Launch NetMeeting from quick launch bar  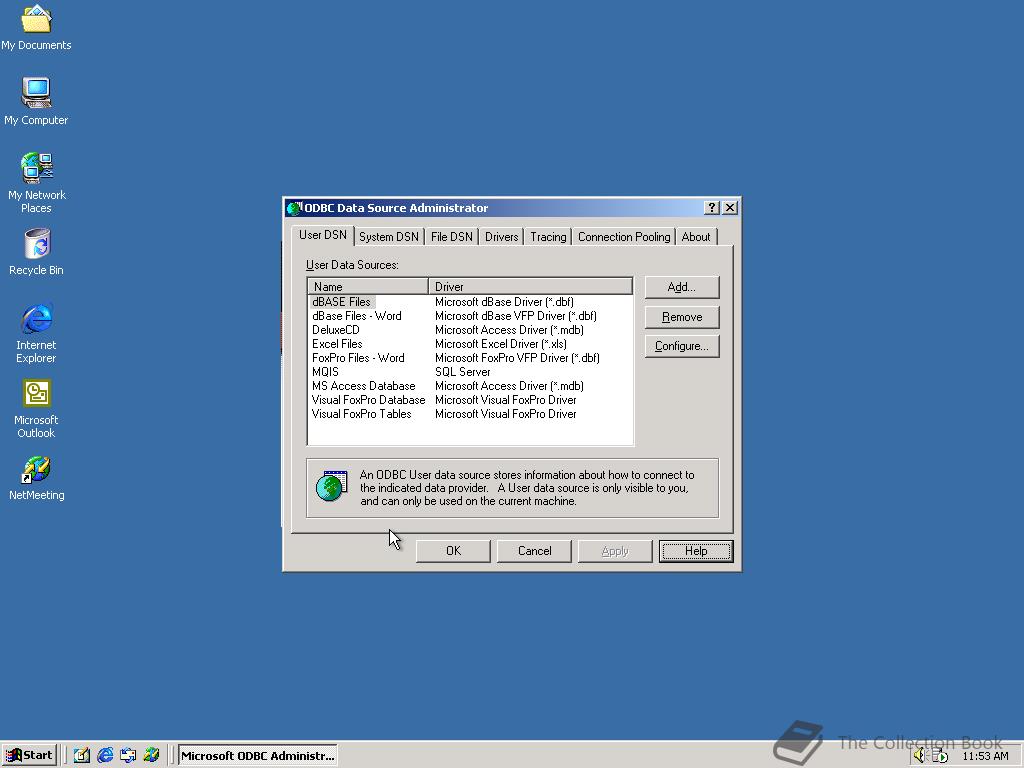point(152,756)
